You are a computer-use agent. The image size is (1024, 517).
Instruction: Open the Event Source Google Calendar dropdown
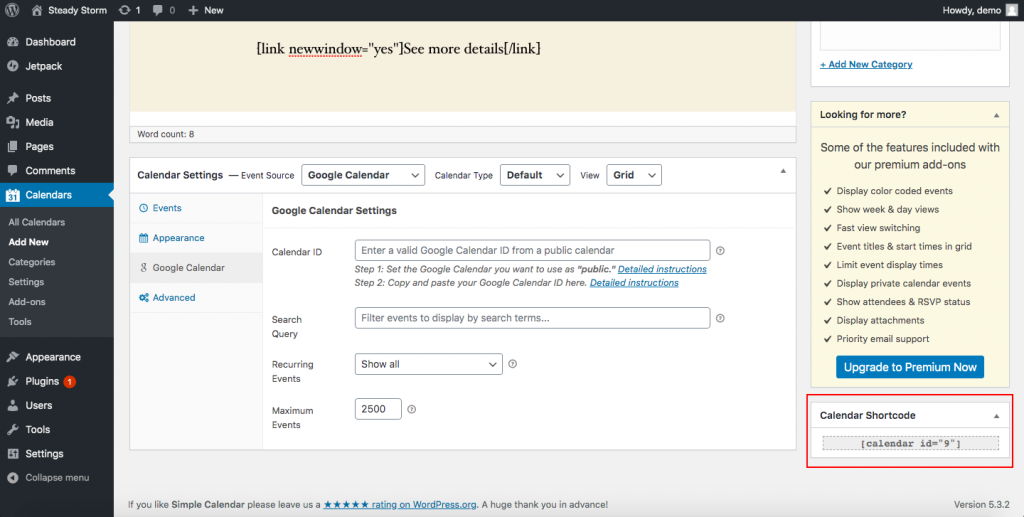point(363,175)
